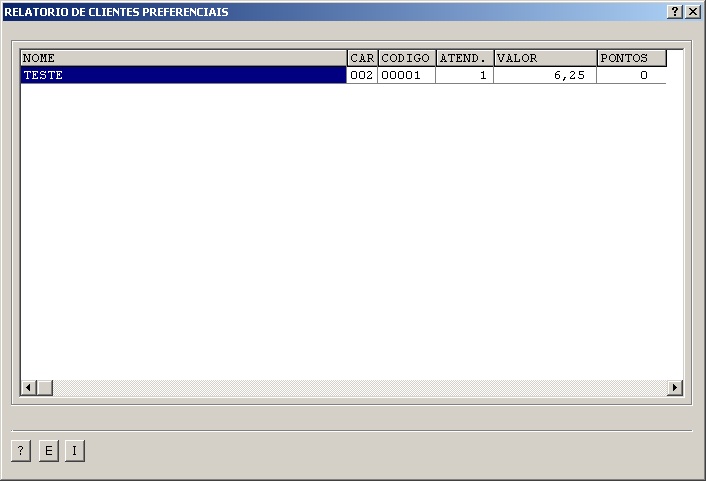
Task: Select the value cell 6,25
Action: tap(545, 75)
